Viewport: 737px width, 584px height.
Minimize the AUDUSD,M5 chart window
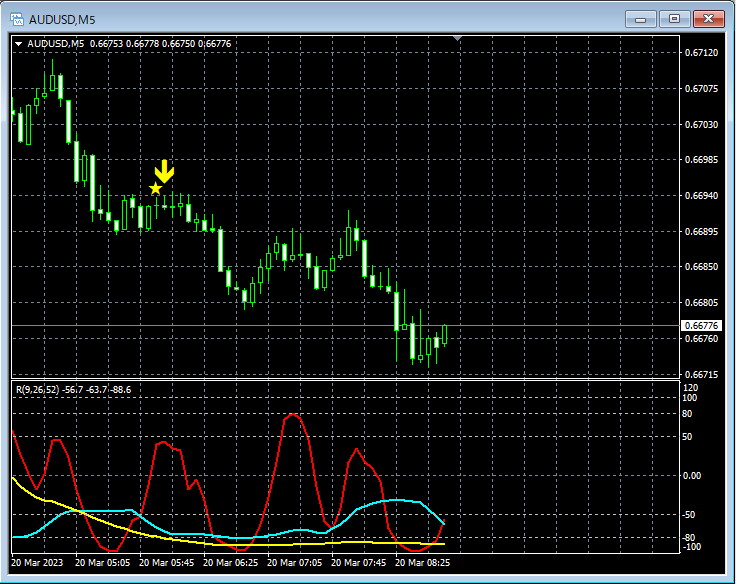641,18
